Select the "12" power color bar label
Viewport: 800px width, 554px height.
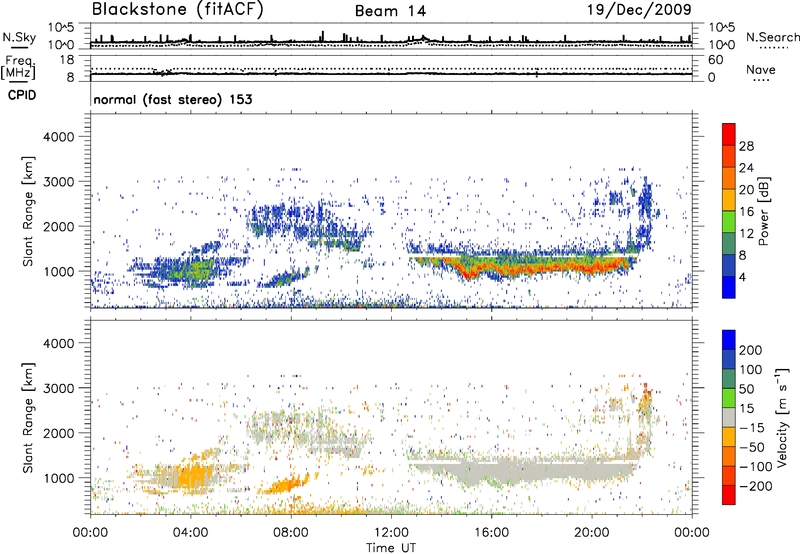coord(746,234)
